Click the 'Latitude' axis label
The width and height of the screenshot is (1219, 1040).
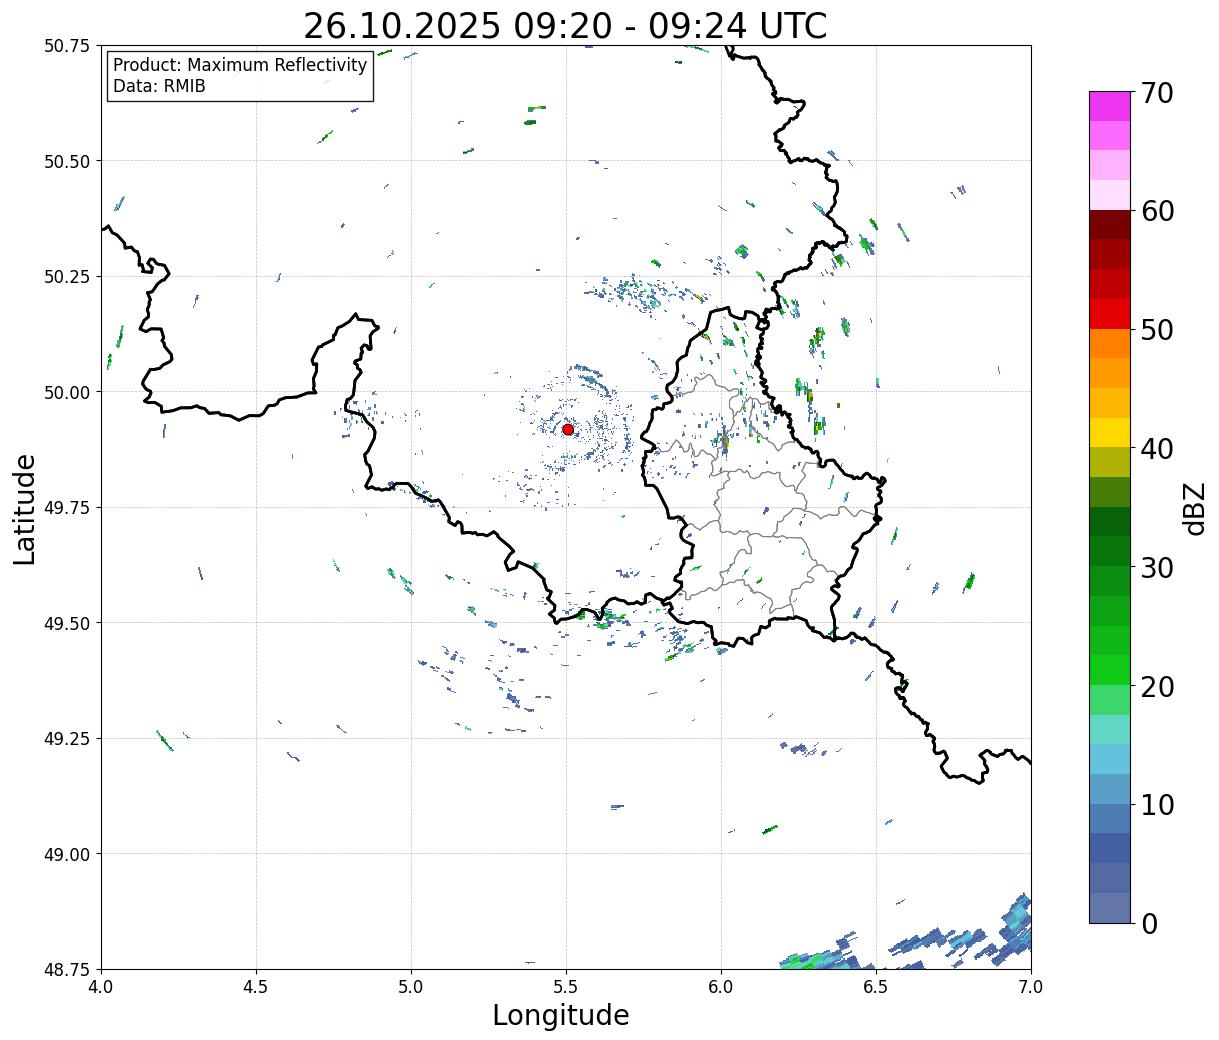(x=25, y=509)
